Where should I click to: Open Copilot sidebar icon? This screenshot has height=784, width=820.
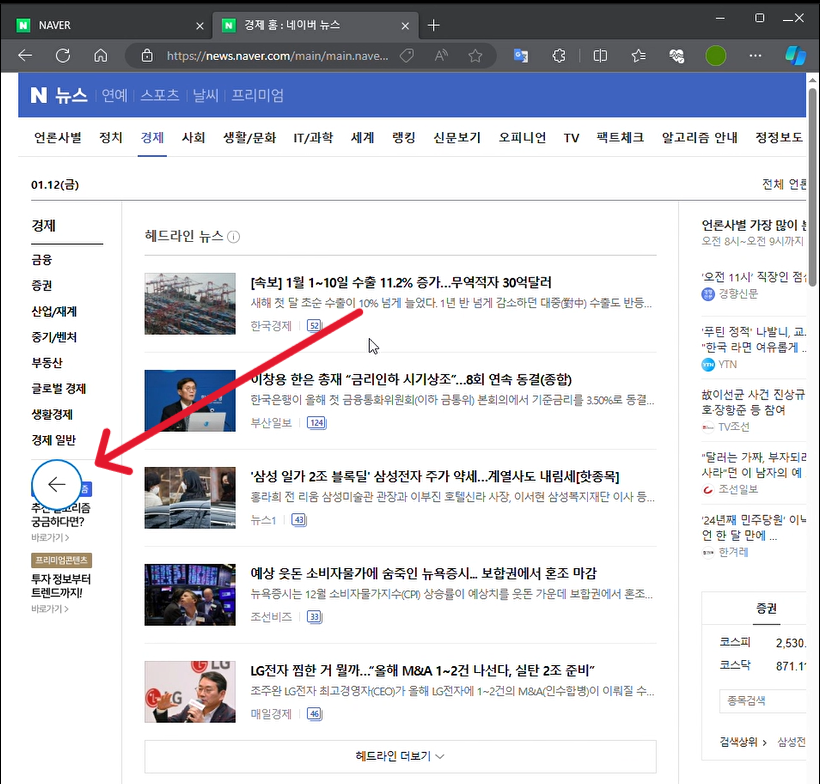[795, 55]
